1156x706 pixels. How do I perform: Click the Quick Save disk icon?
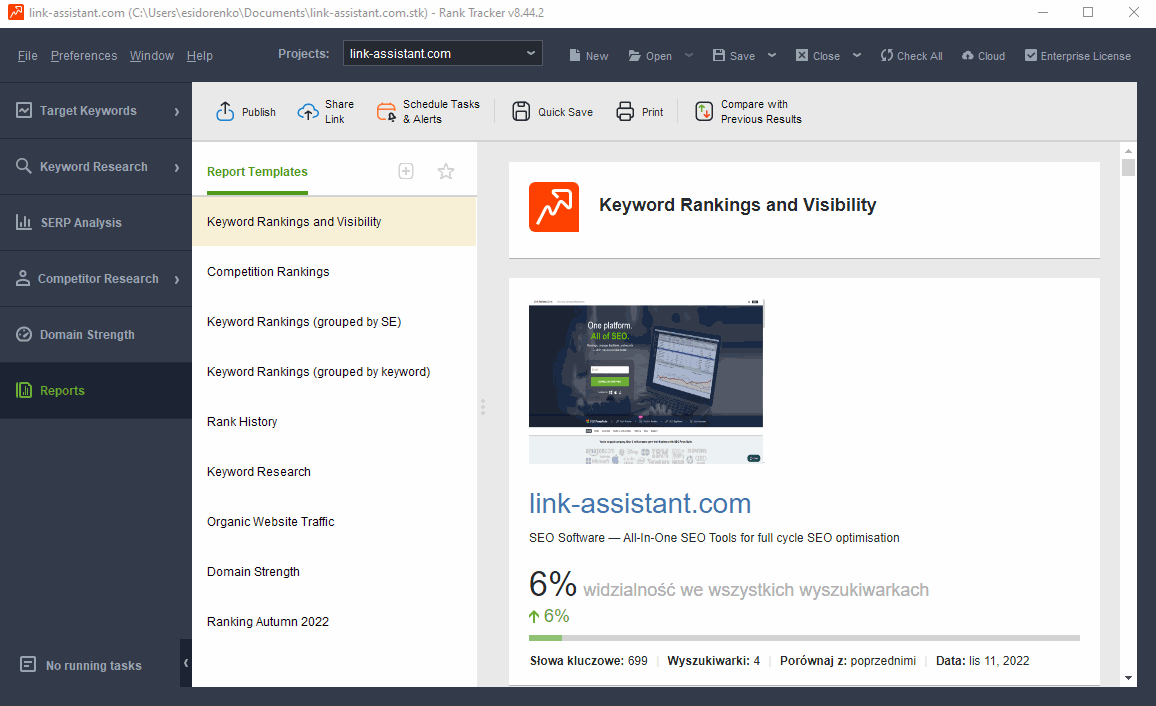point(521,111)
